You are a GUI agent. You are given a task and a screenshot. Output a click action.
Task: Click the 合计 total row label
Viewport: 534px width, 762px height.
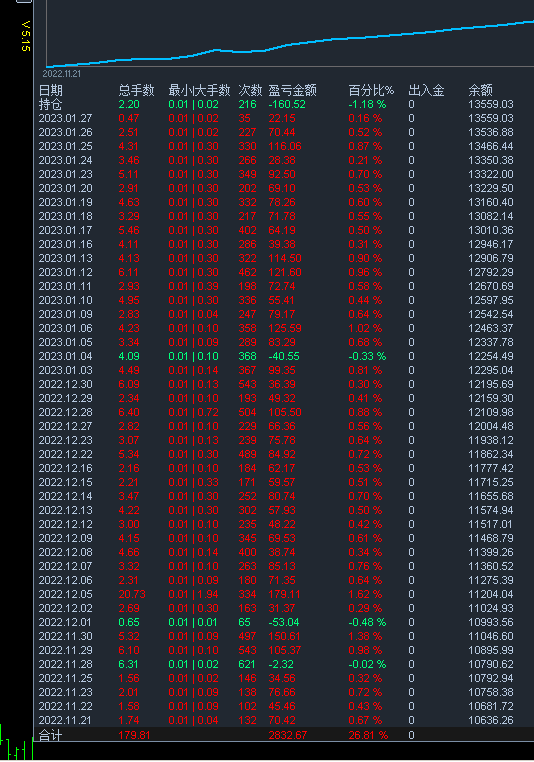[x=51, y=735]
